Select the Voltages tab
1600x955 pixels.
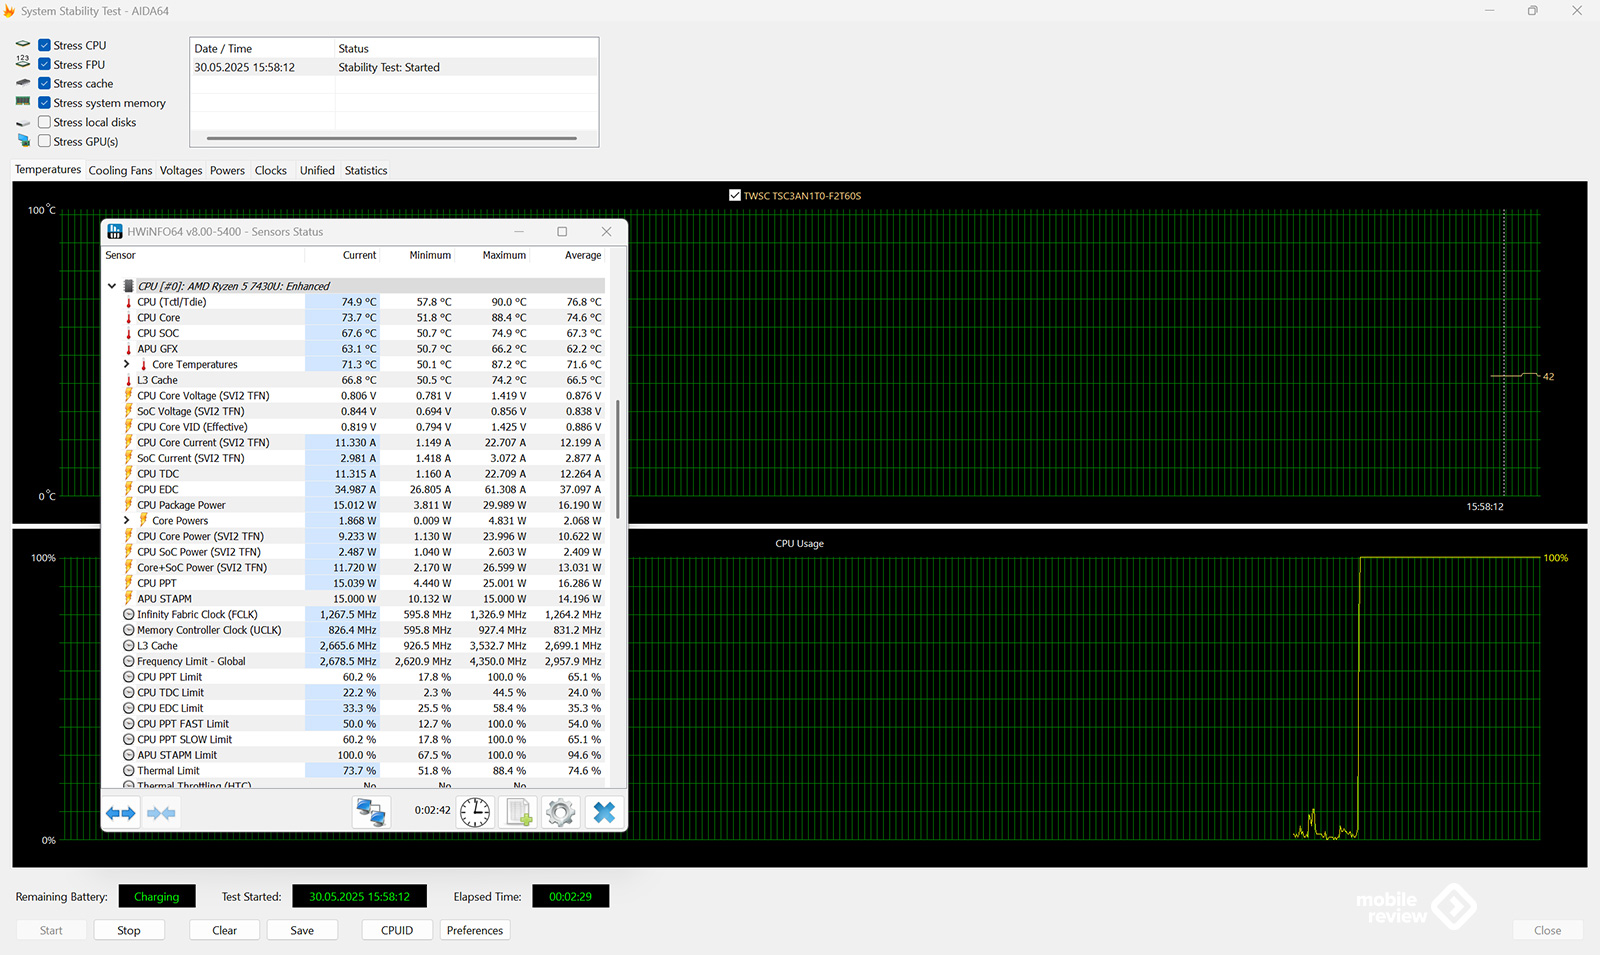tap(181, 171)
